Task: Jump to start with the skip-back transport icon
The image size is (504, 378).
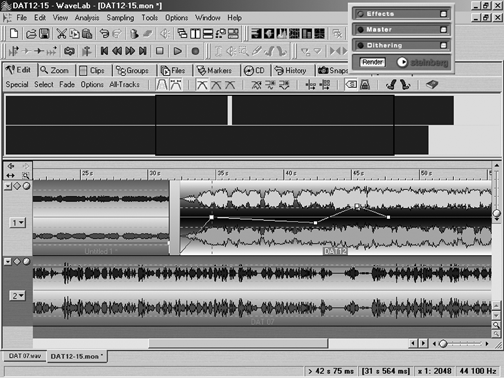Action: click(x=104, y=51)
